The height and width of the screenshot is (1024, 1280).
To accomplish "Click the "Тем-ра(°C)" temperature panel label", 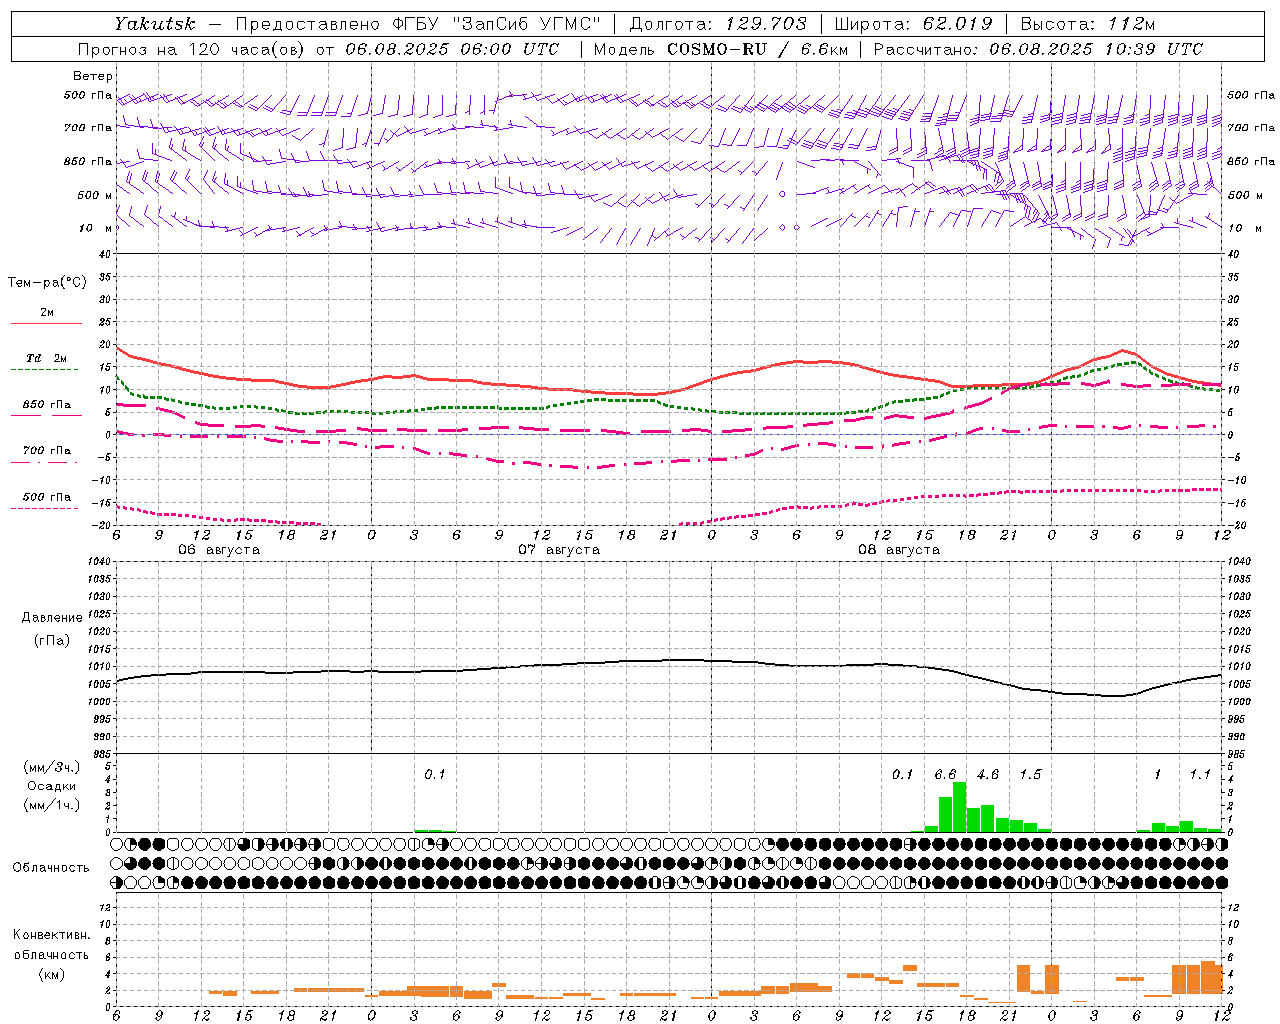I will [x=47, y=283].
